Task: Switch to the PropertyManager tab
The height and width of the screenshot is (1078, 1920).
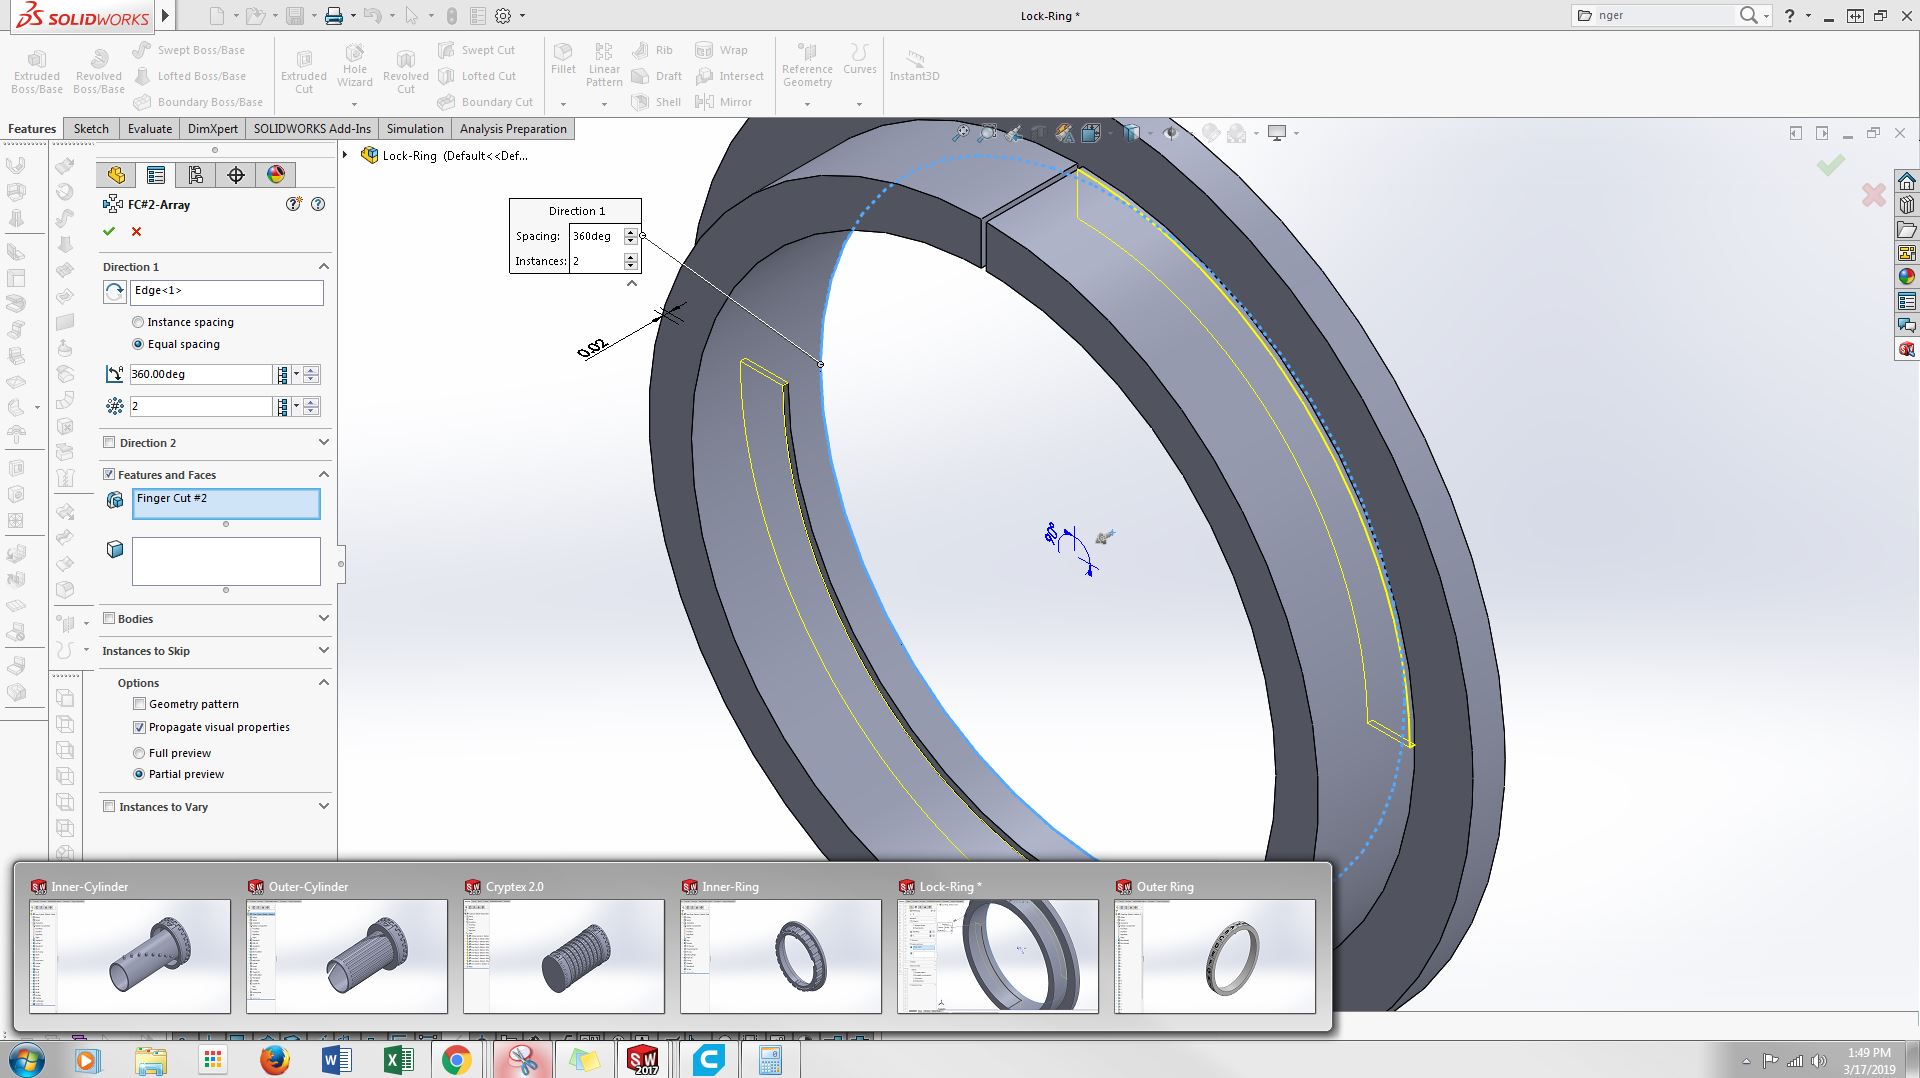Action: 156,175
